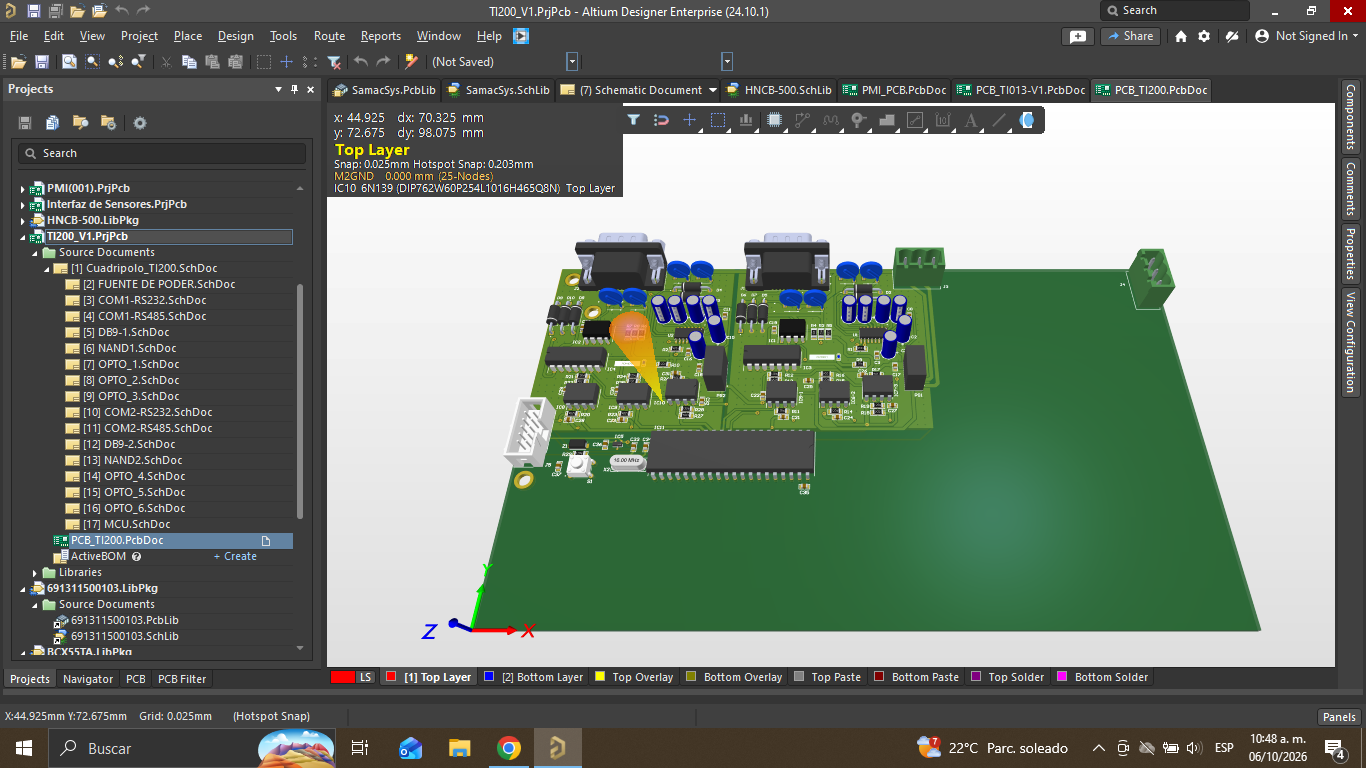Toggle the Snap magnet icon

pos(661,120)
